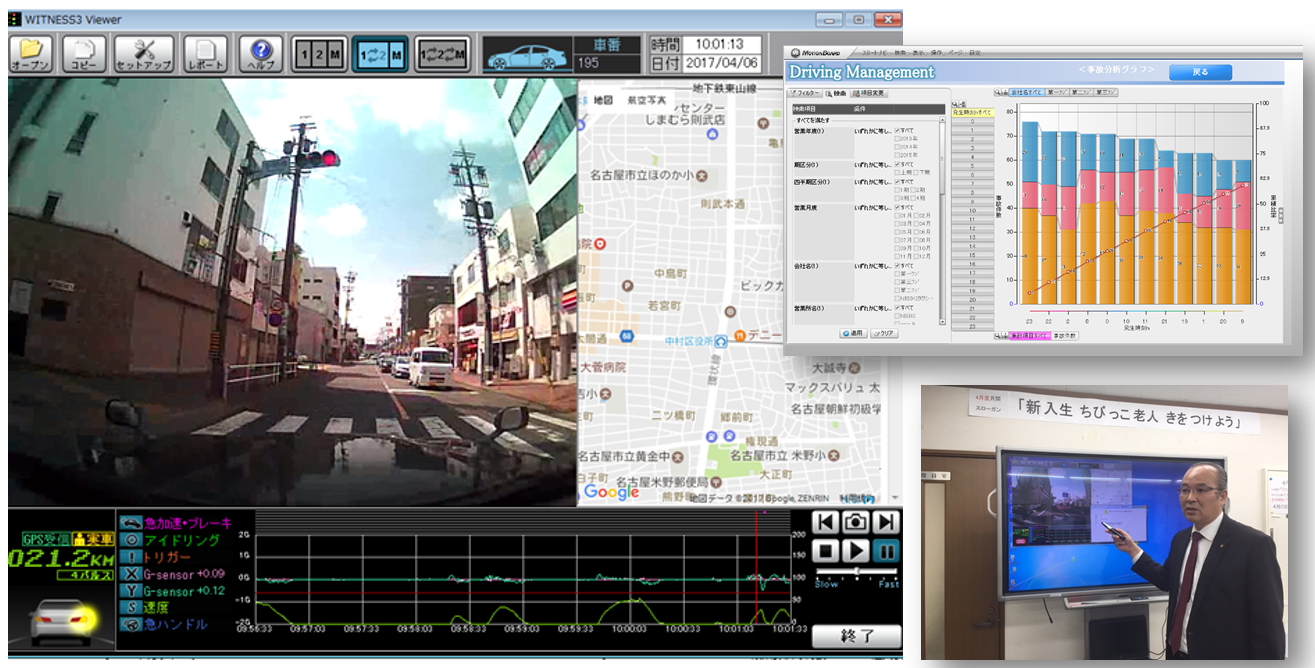Click the red playback position marker on graph
1315x668 pixels.
756,570
